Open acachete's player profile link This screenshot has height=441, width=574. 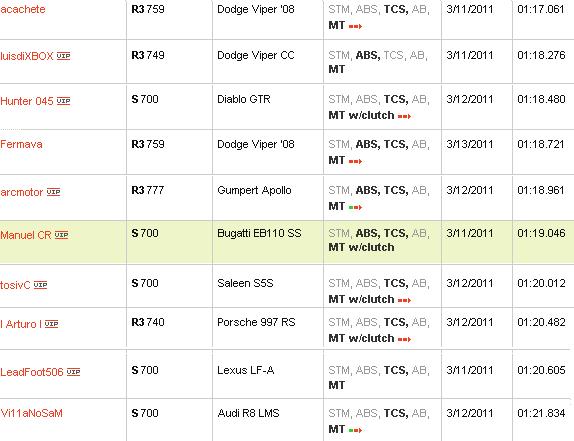[23, 9]
